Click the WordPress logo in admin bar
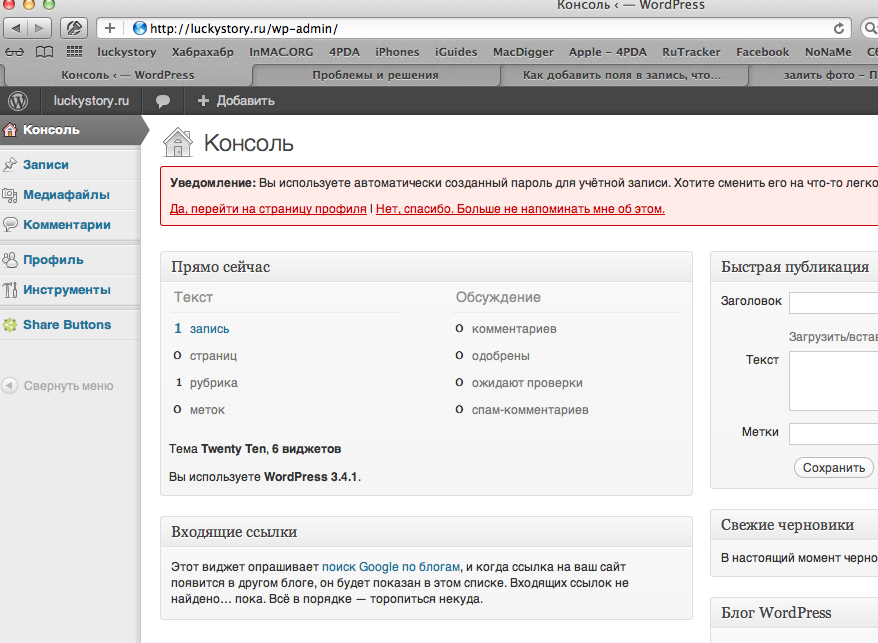878x643 pixels. click(x=18, y=101)
